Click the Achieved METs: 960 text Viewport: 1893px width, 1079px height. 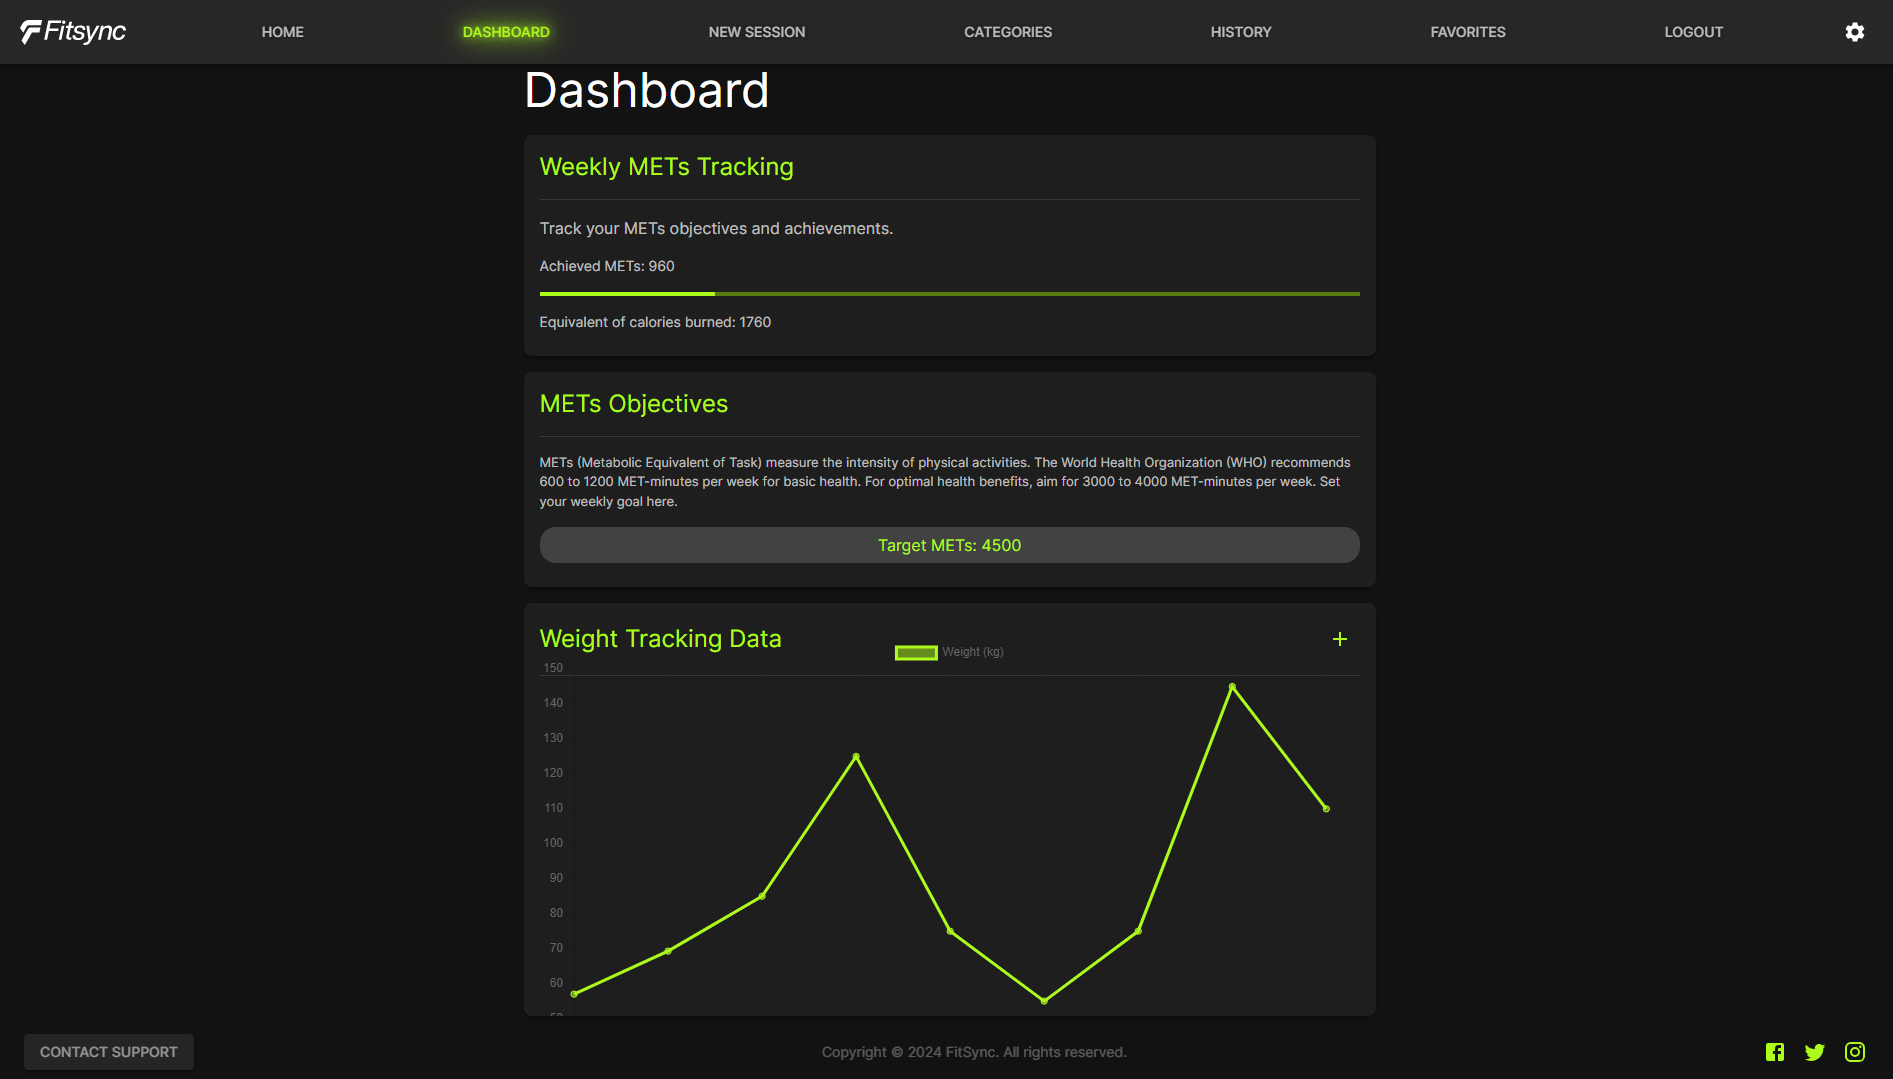point(607,266)
